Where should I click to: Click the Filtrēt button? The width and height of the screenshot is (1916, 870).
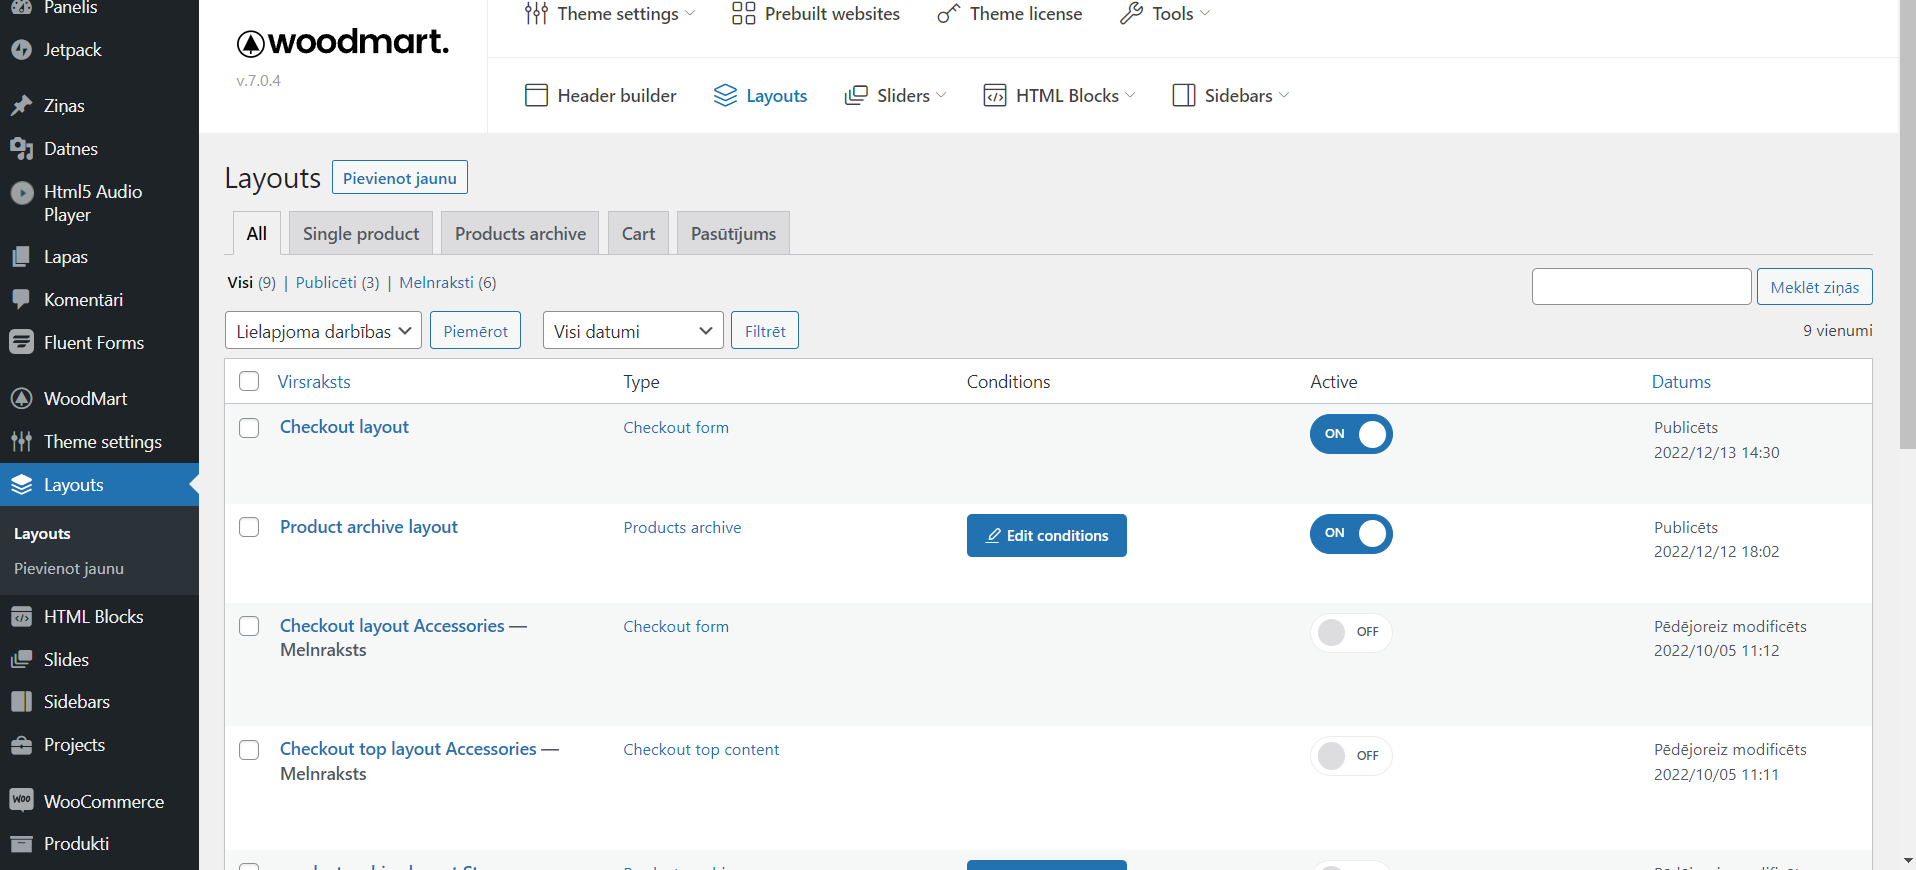point(765,331)
